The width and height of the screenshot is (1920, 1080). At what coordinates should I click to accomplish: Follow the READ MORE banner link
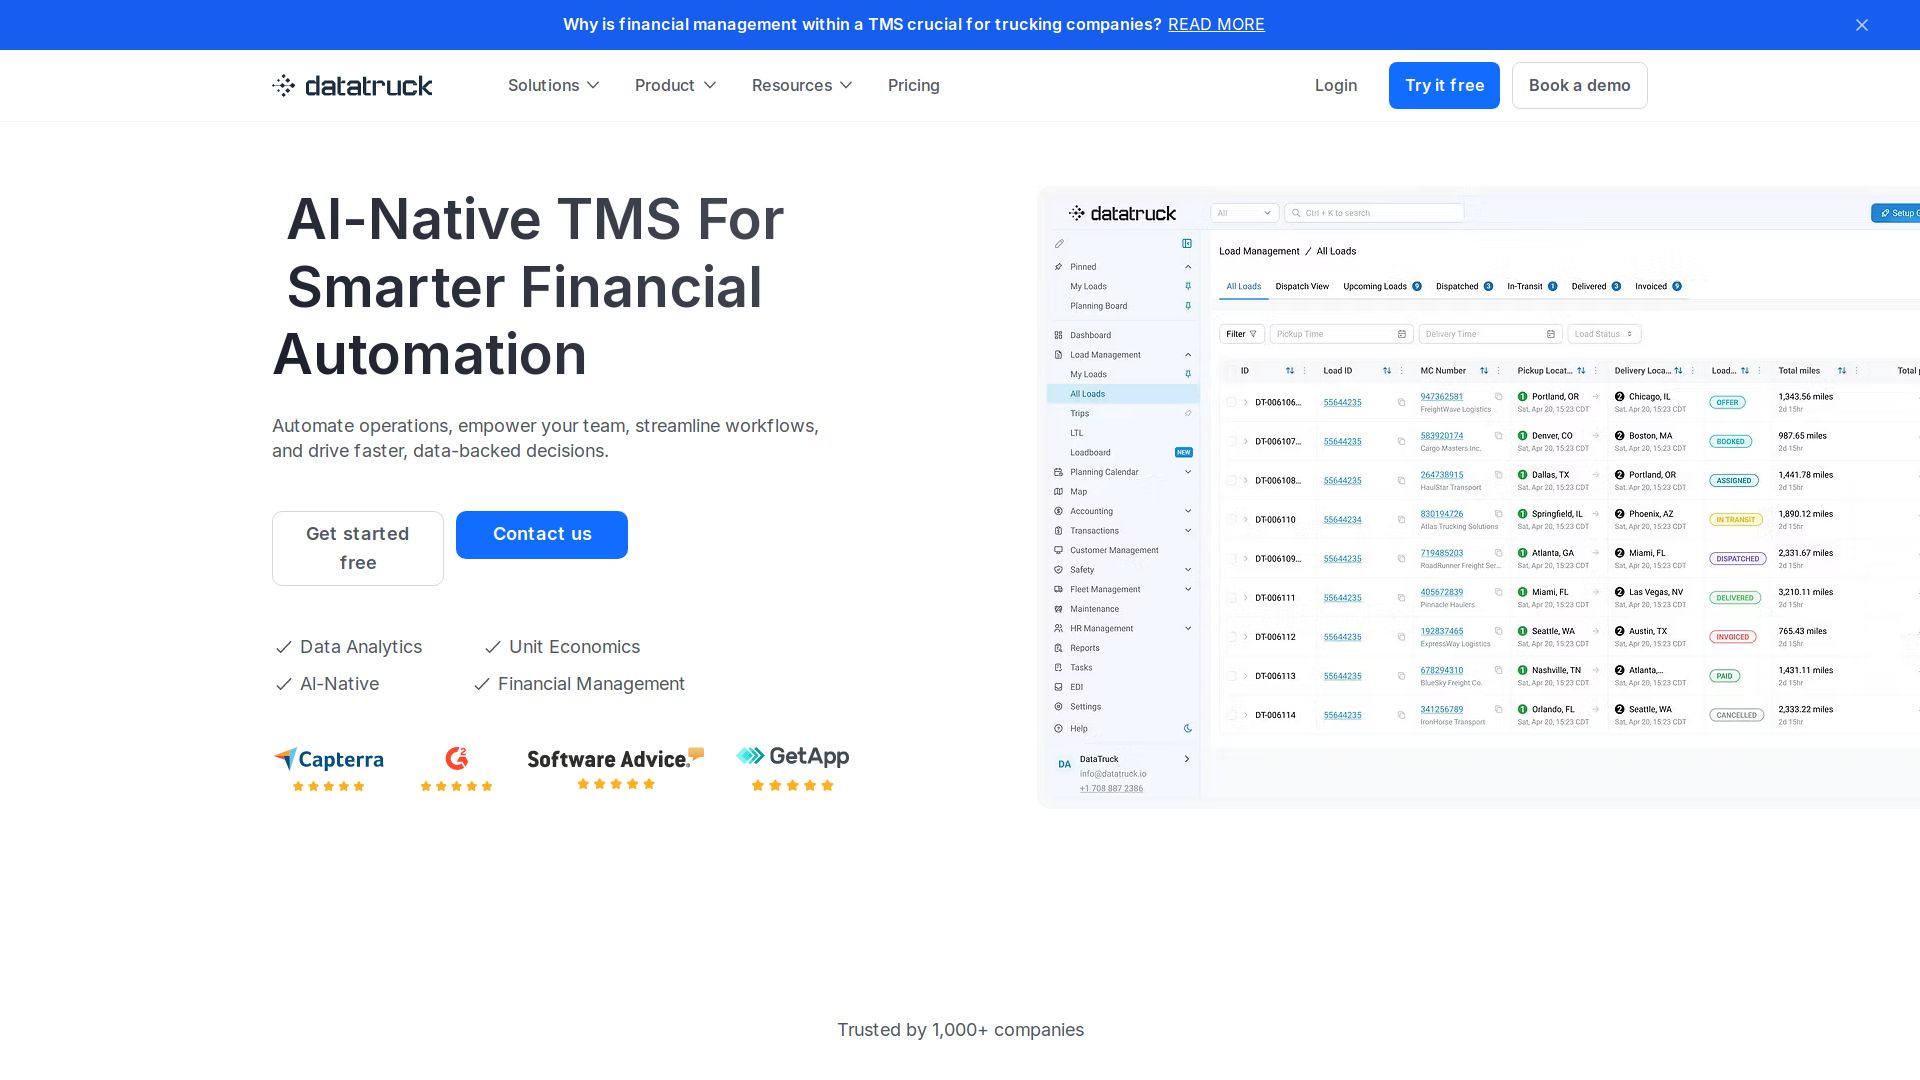1216,24
